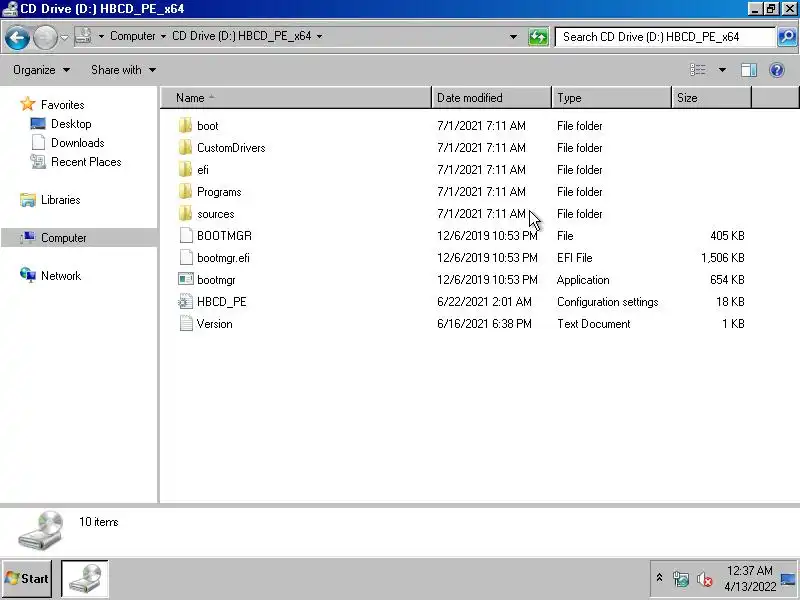Click the CD drive icon in address bar
800x600 pixels.
[x=83, y=36]
